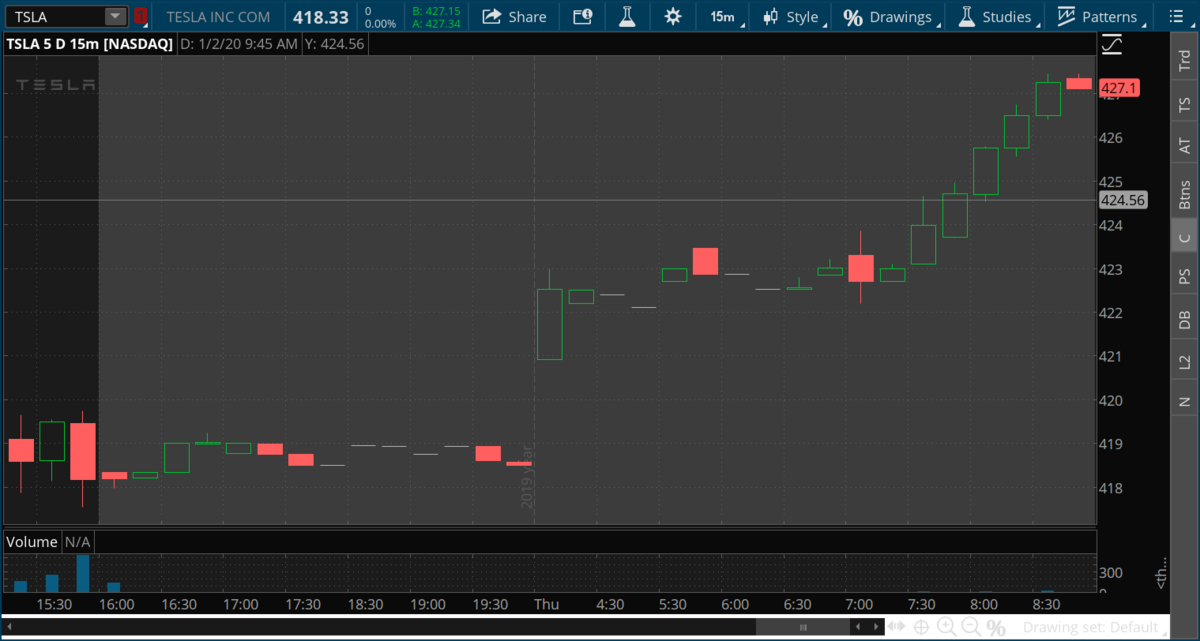Click the 424.56 crosshair price label

coord(1122,200)
